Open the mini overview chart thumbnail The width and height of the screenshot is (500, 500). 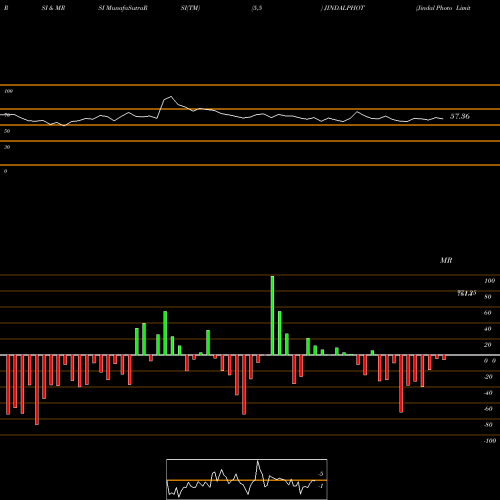(247, 479)
